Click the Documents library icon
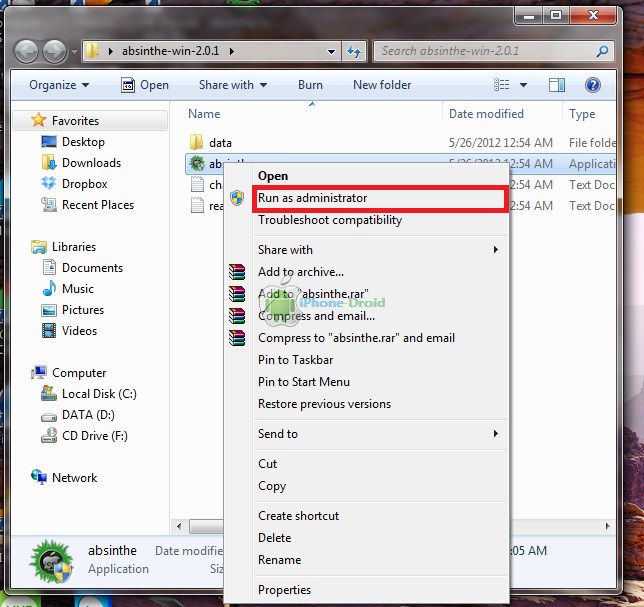This screenshot has width=644, height=607. (49, 267)
